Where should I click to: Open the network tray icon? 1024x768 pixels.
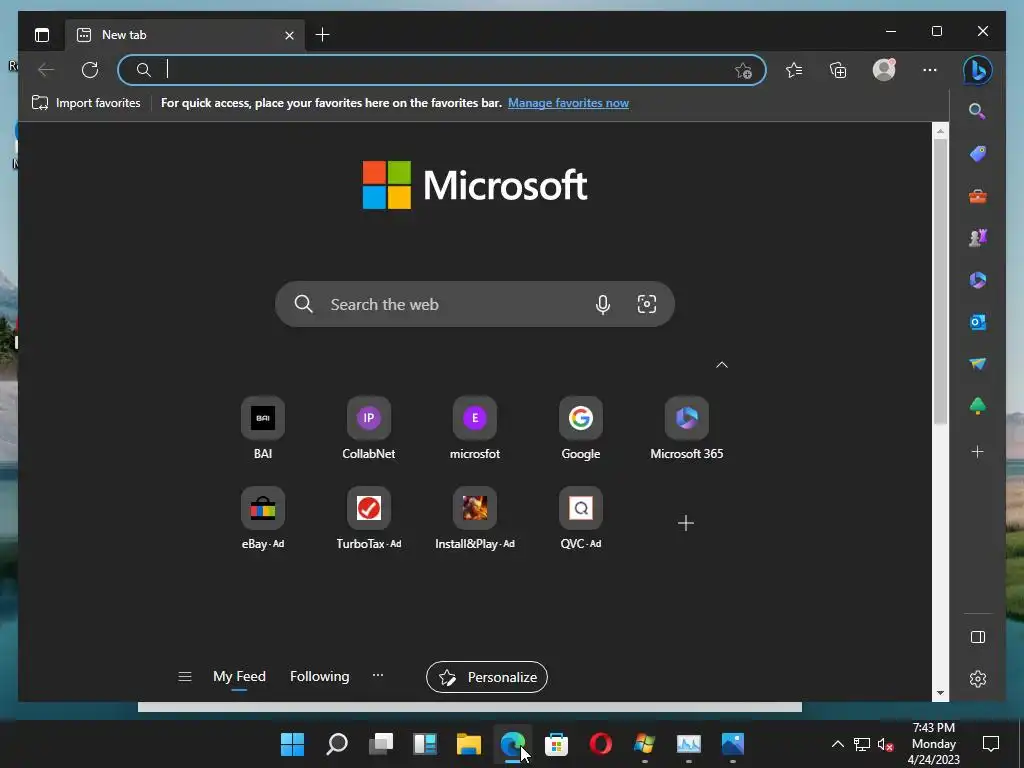(861, 744)
